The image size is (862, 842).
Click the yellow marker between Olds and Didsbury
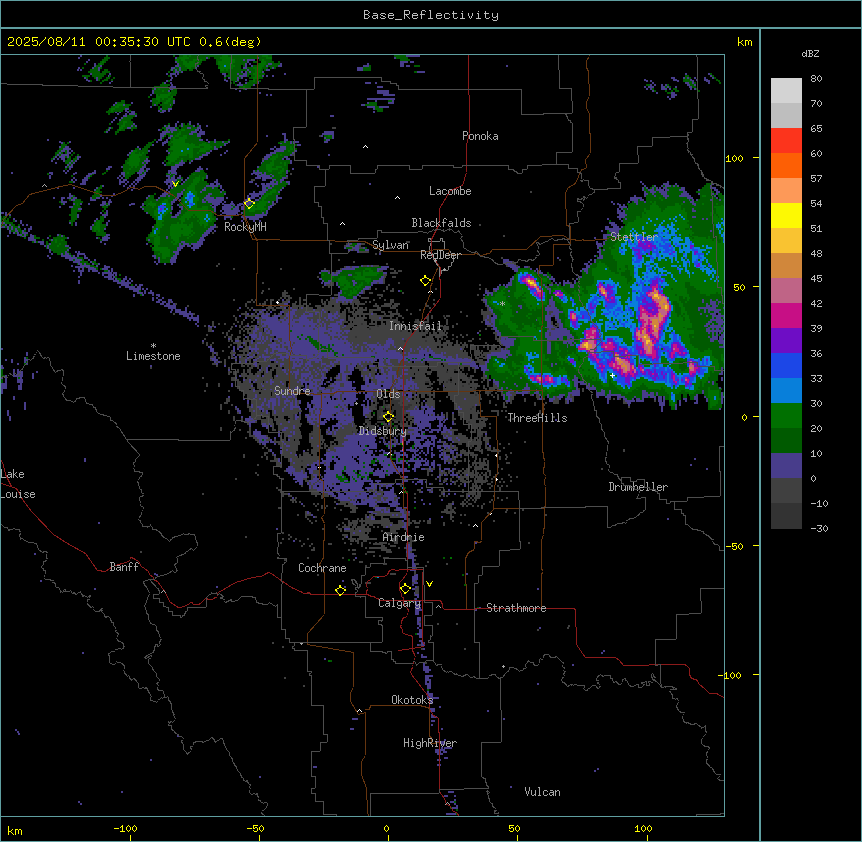pos(388,416)
